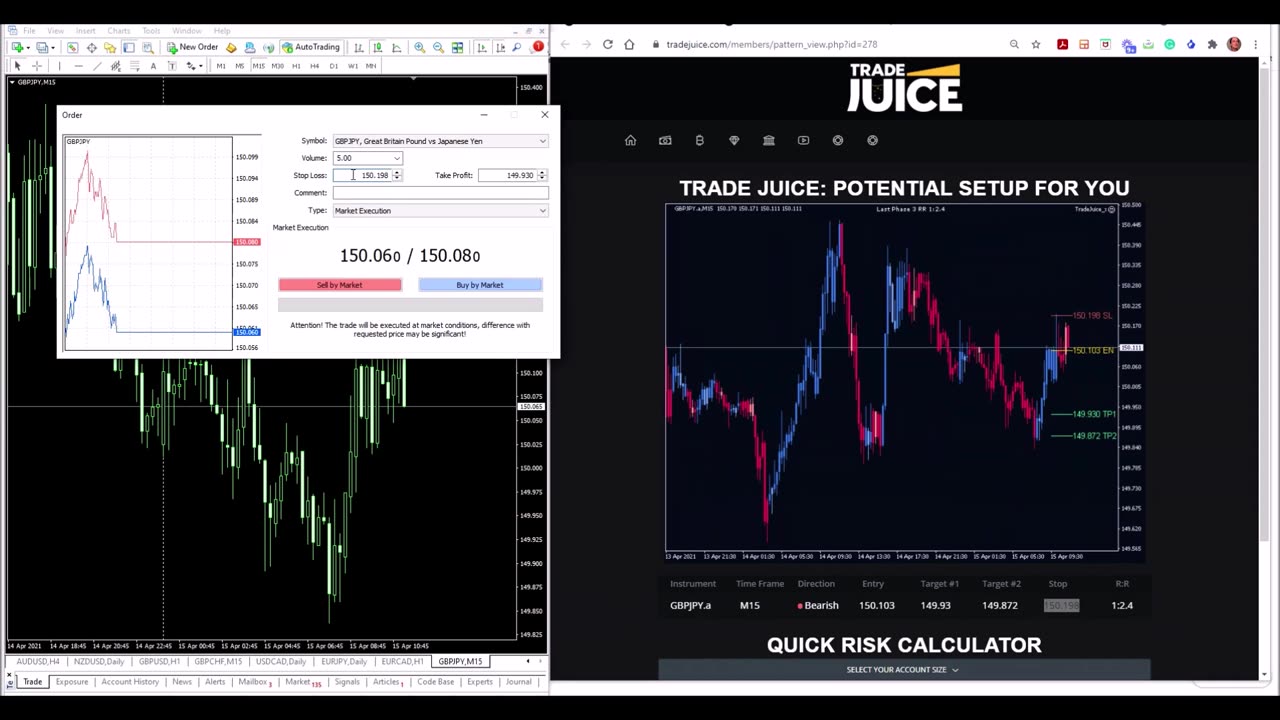This screenshot has width=1280, height=720.
Task: Switch chart to candlestick display icon
Action: pos(377,47)
